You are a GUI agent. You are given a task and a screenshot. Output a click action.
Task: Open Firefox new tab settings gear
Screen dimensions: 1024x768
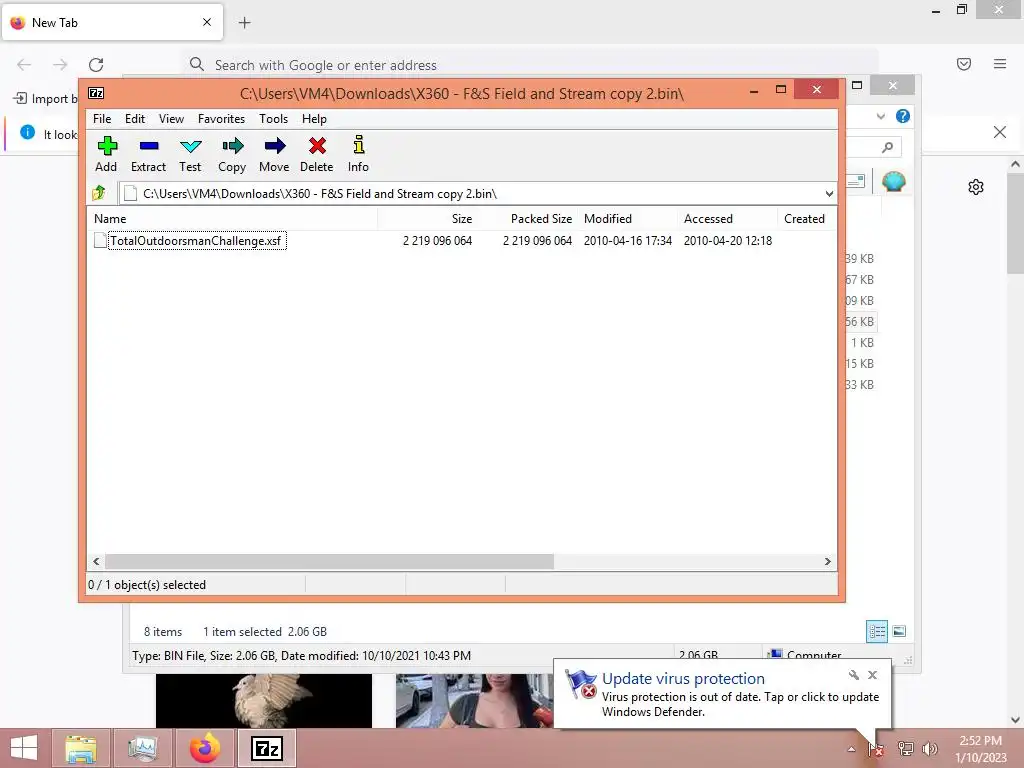tap(976, 187)
